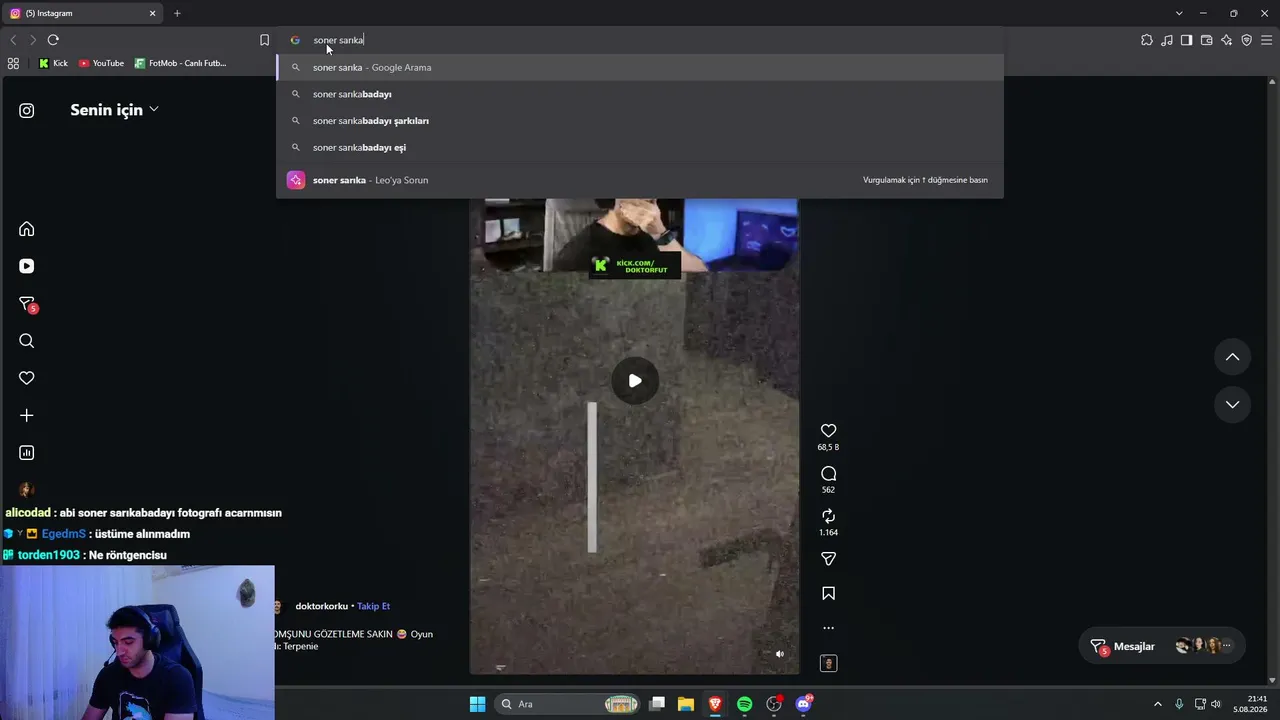
Task: Ask Leo about "soner sarıka"
Action: tap(640, 180)
